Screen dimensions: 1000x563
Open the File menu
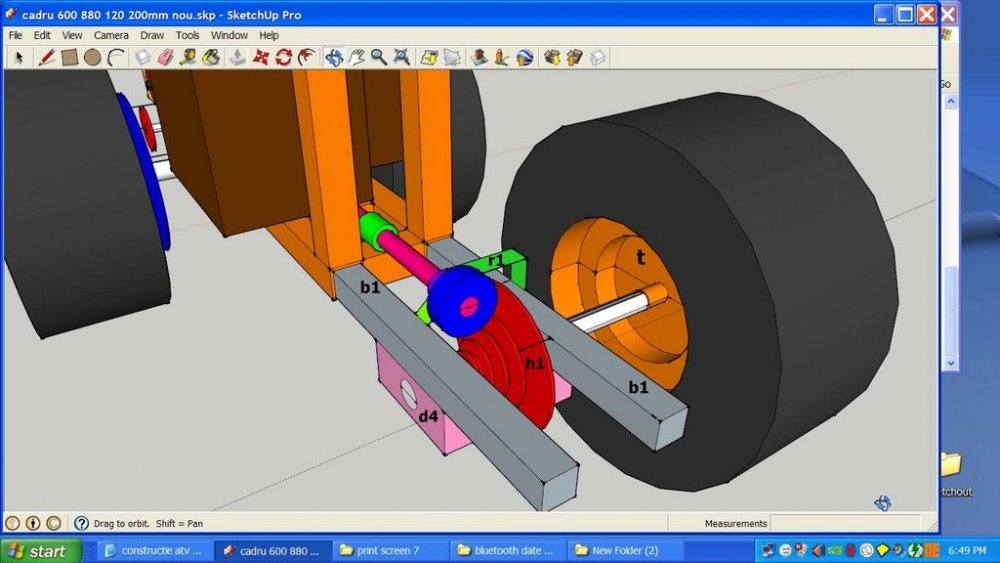(15, 36)
